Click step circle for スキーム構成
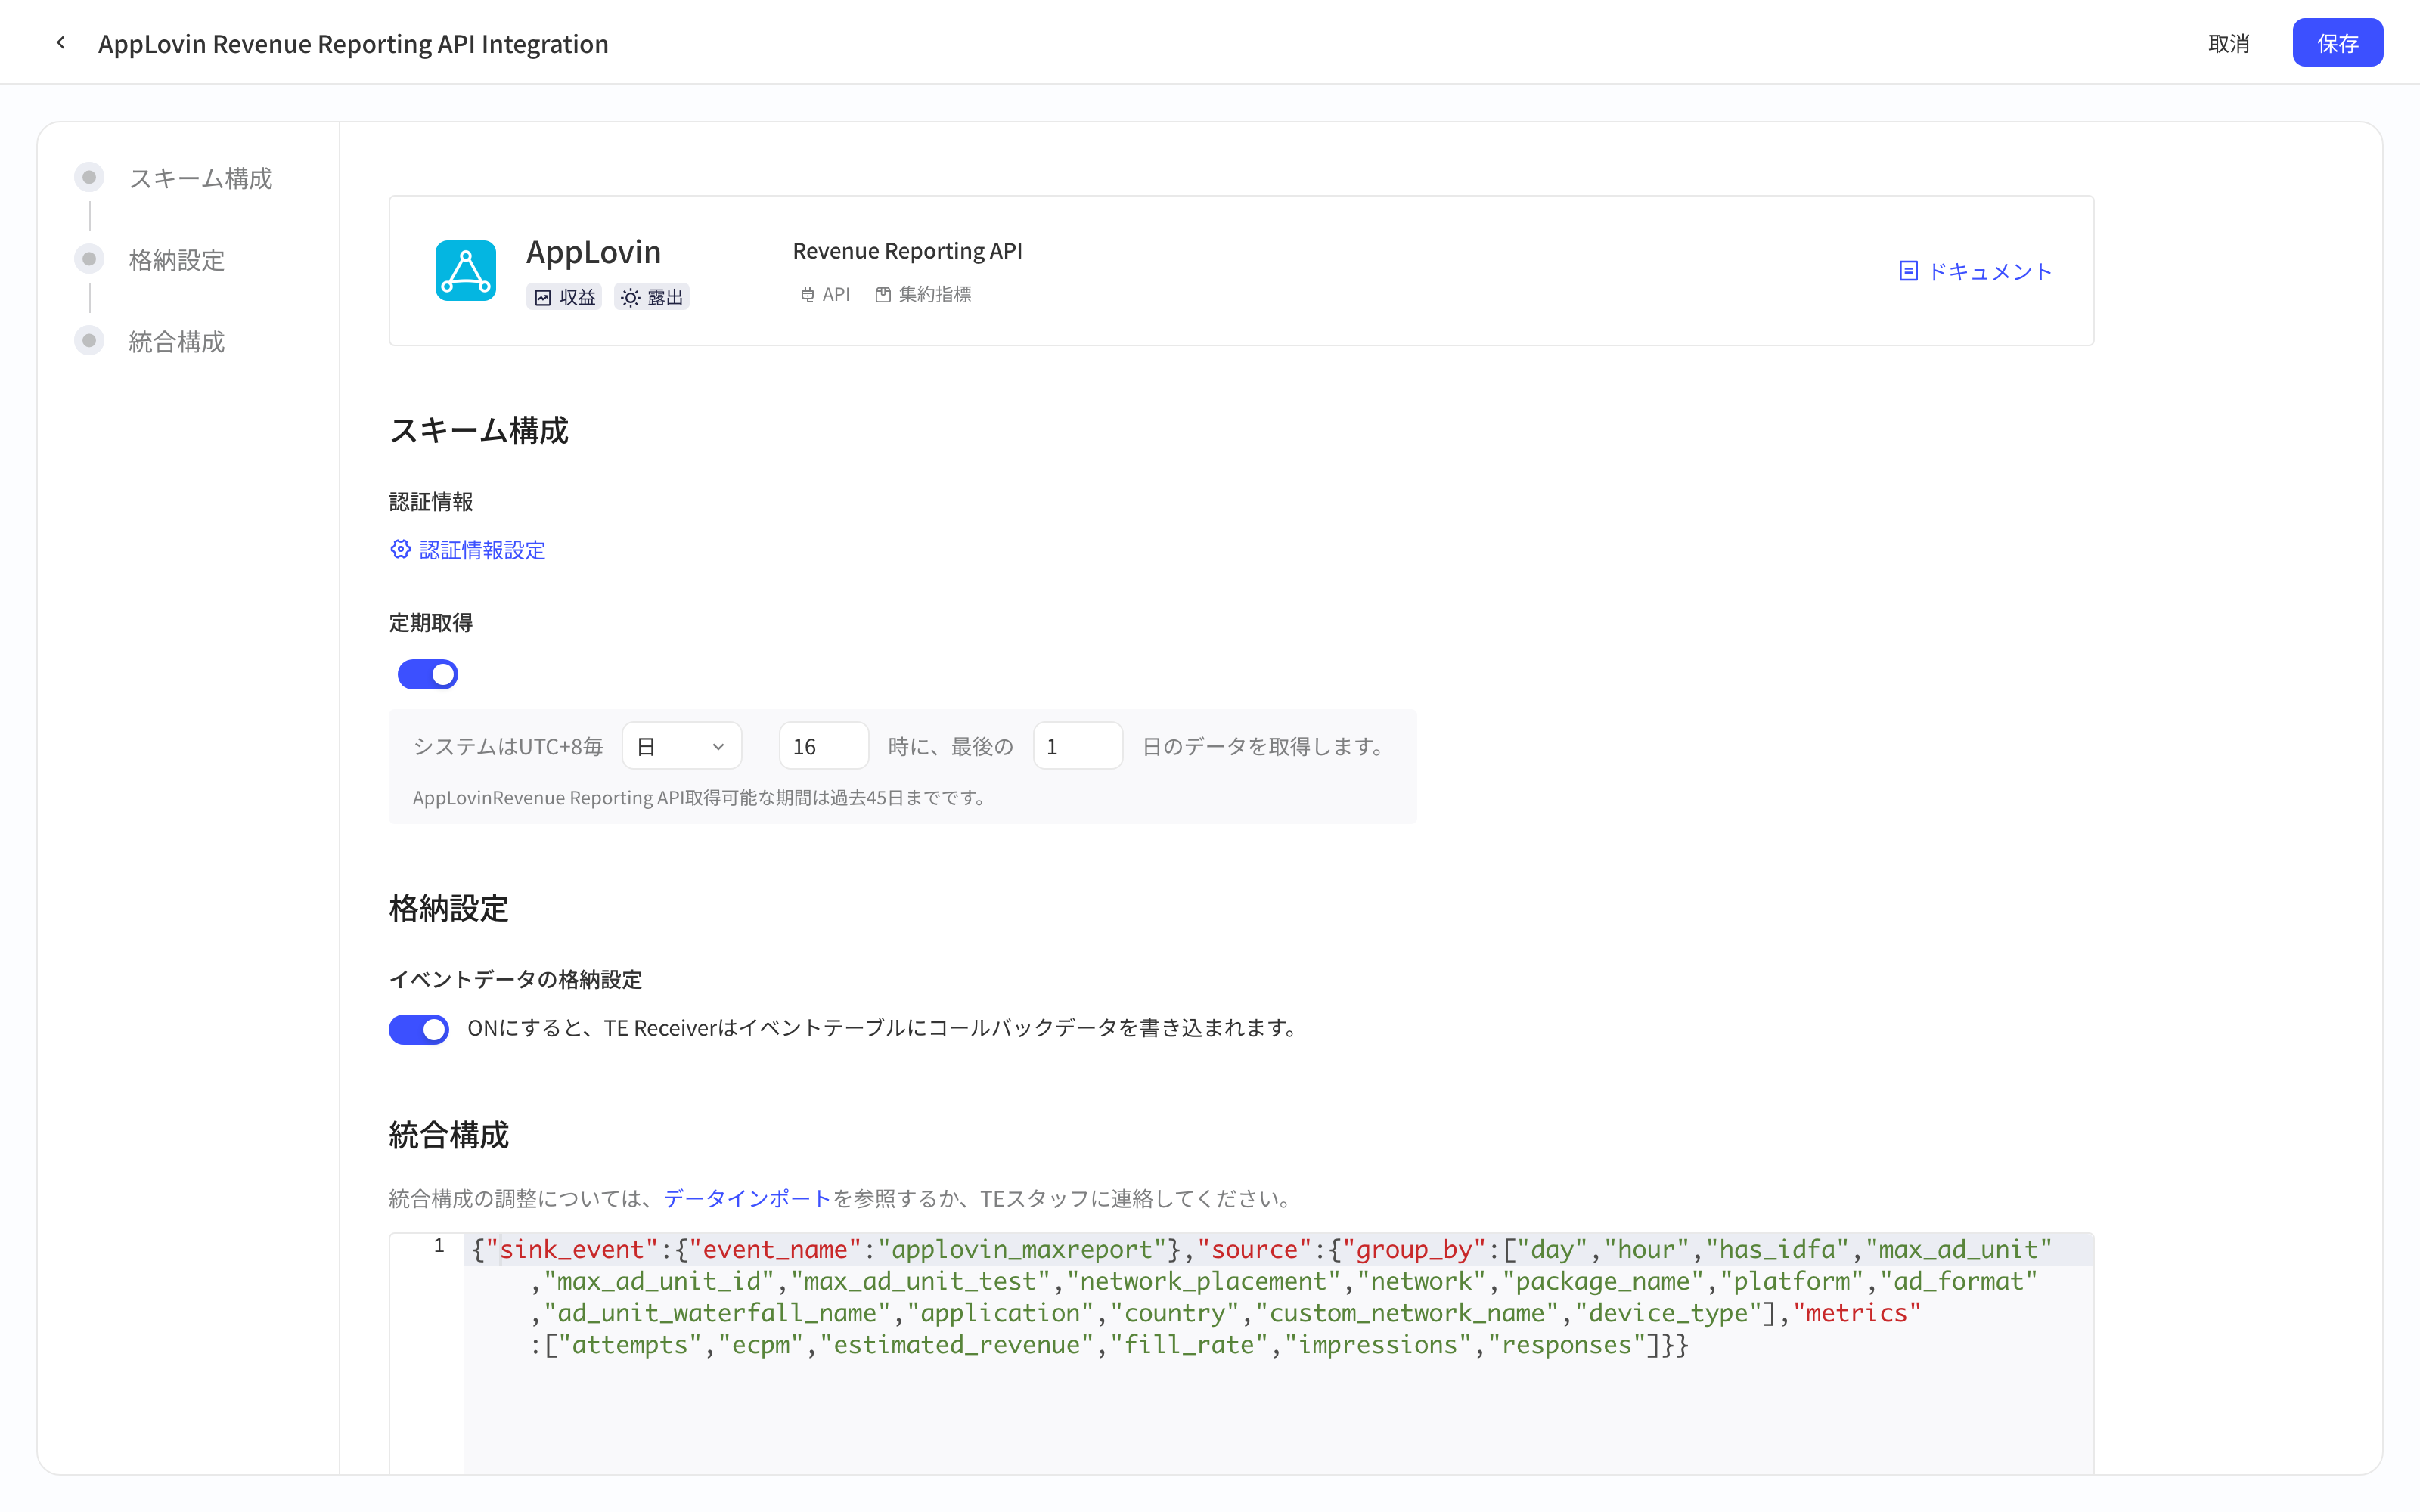 (89, 178)
